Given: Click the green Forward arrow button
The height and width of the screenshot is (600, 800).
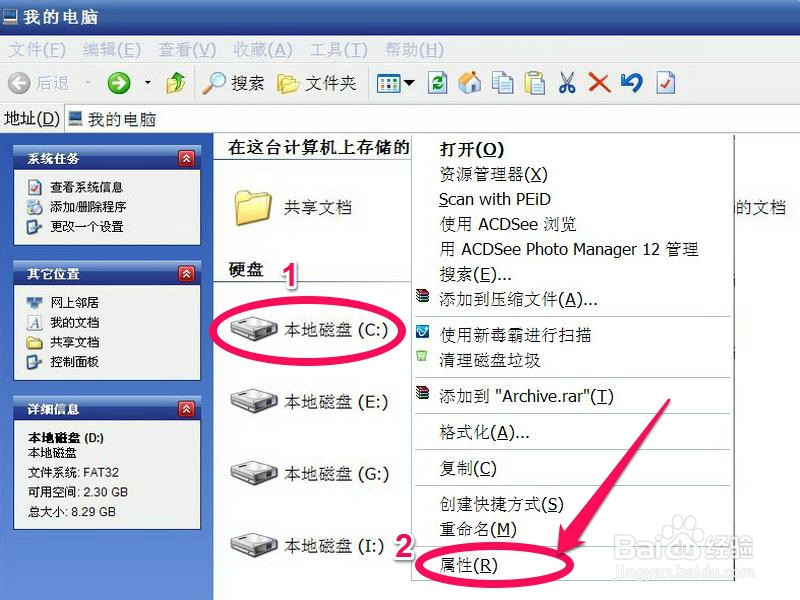Looking at the screenshot, I should coord(119,83).
